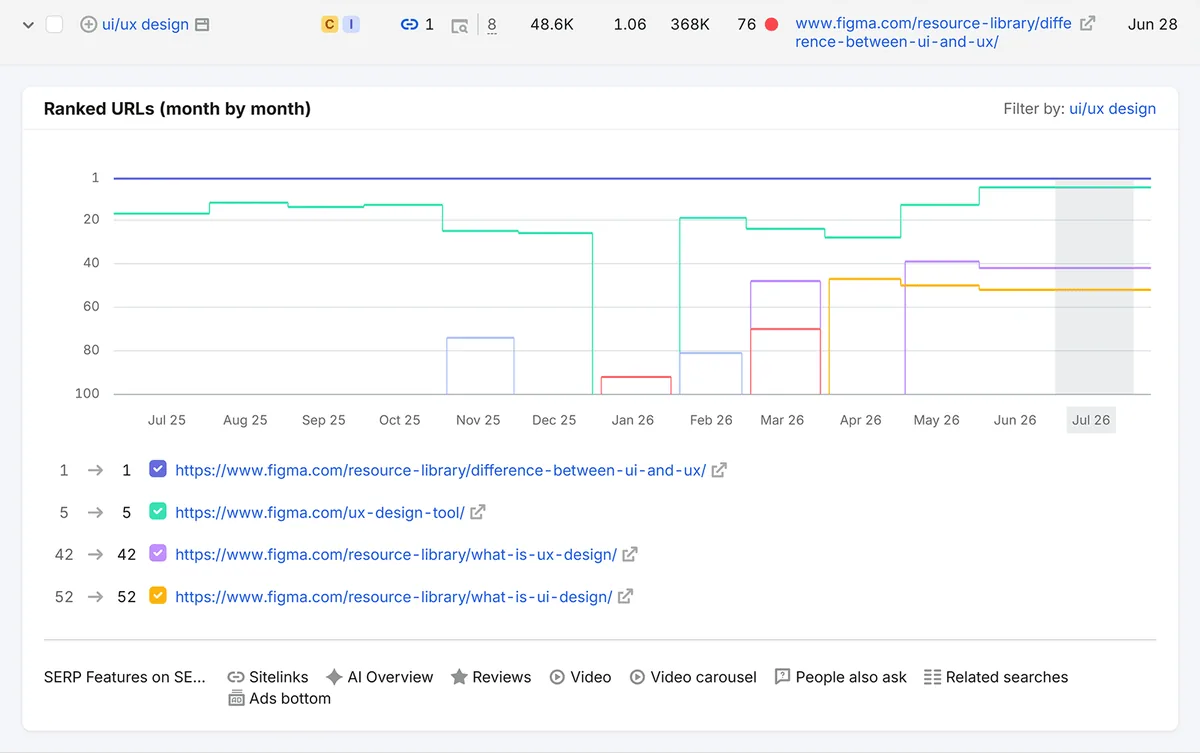The width and height of the screenshot is (1200, 753).
Task: Click external-link icon after difference-between-ui-and-ux legend URL
Action: [x=719, y=470]
